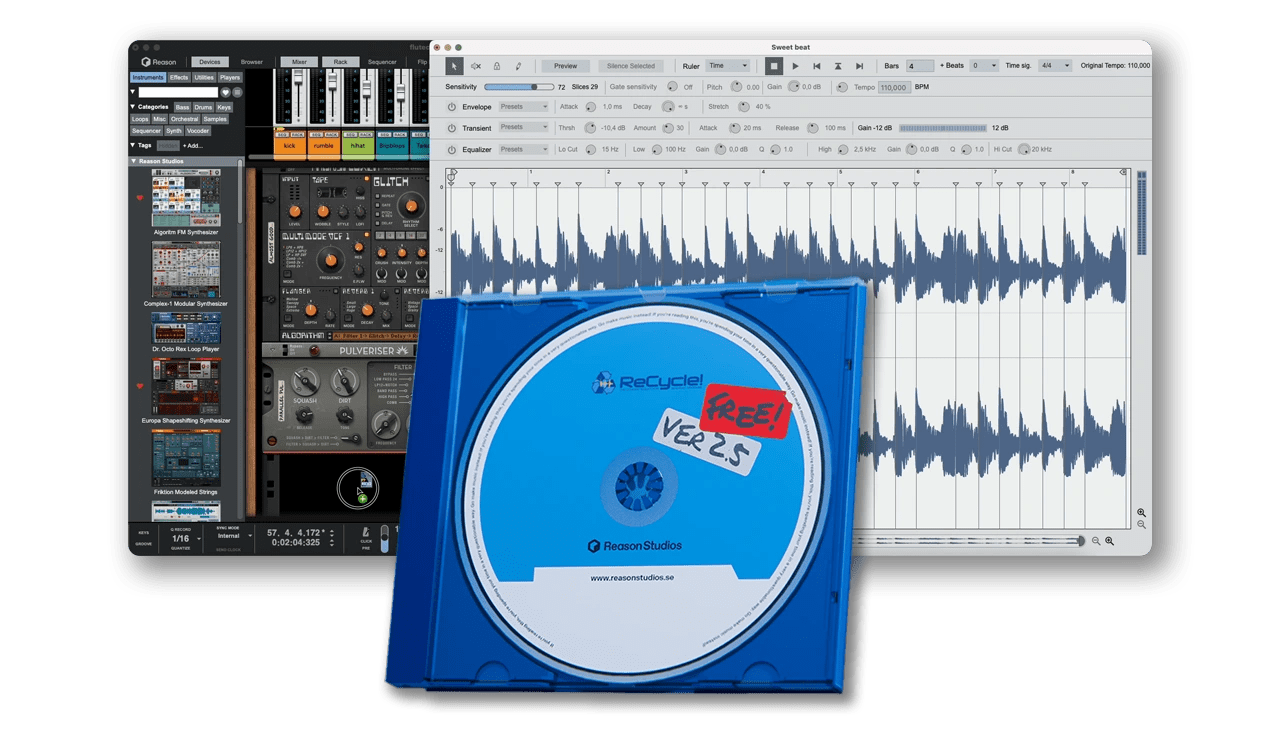Open the Ruler Time dropdown

point(727,66)
